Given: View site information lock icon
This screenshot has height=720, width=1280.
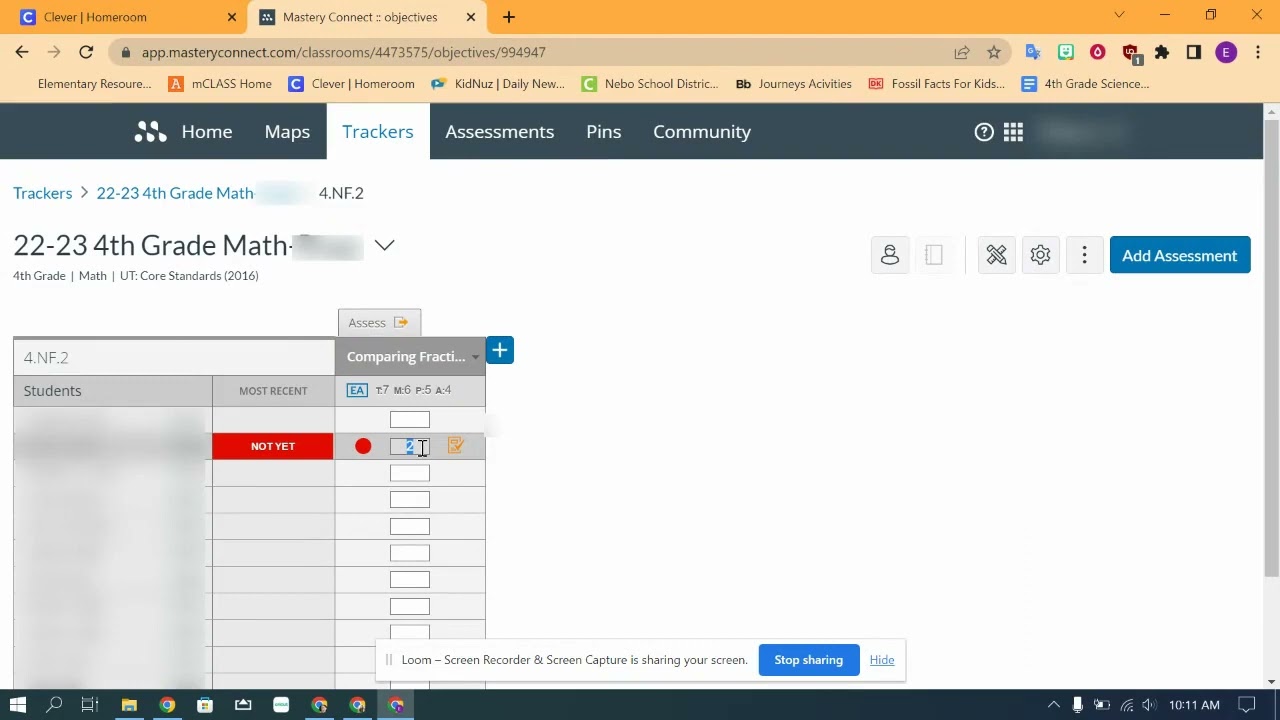Looking at the screenshot, I should tap(125, 52).
